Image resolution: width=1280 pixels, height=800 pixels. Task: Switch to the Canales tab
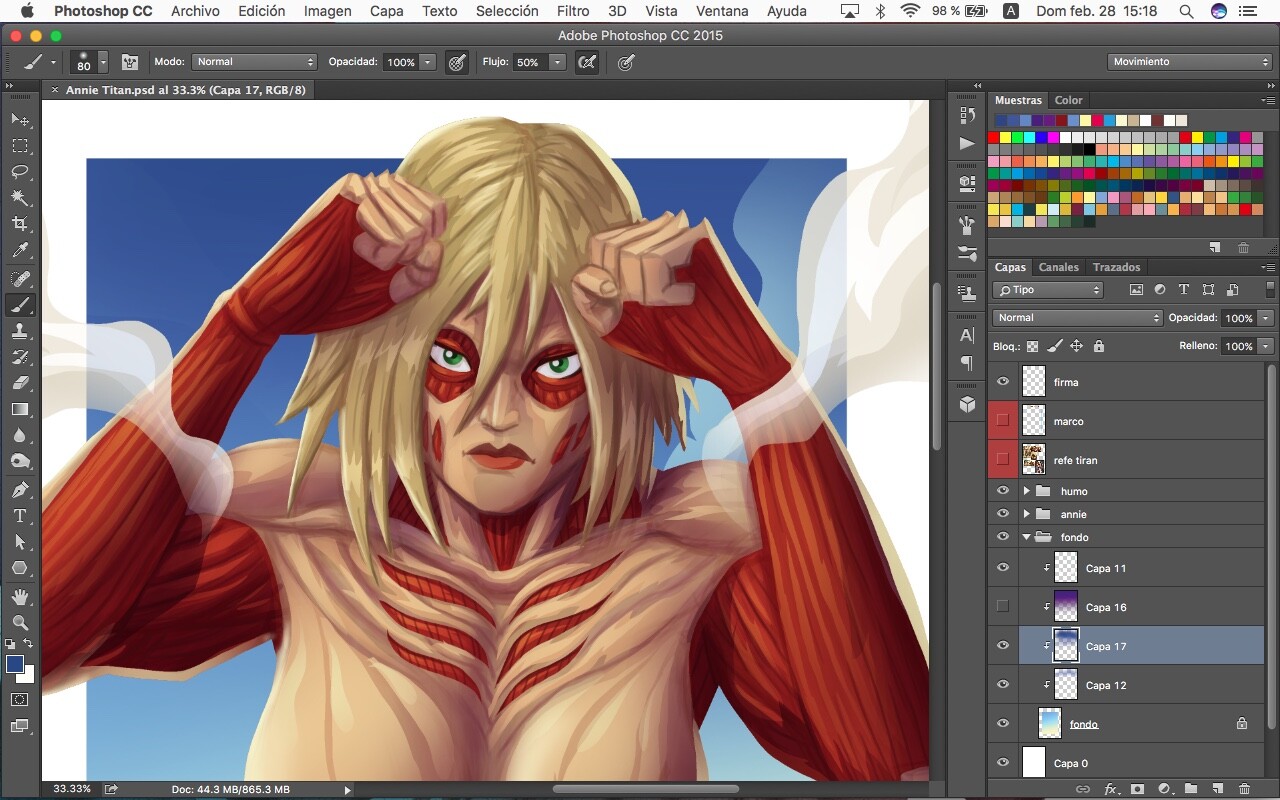[x=1058, y=267]
